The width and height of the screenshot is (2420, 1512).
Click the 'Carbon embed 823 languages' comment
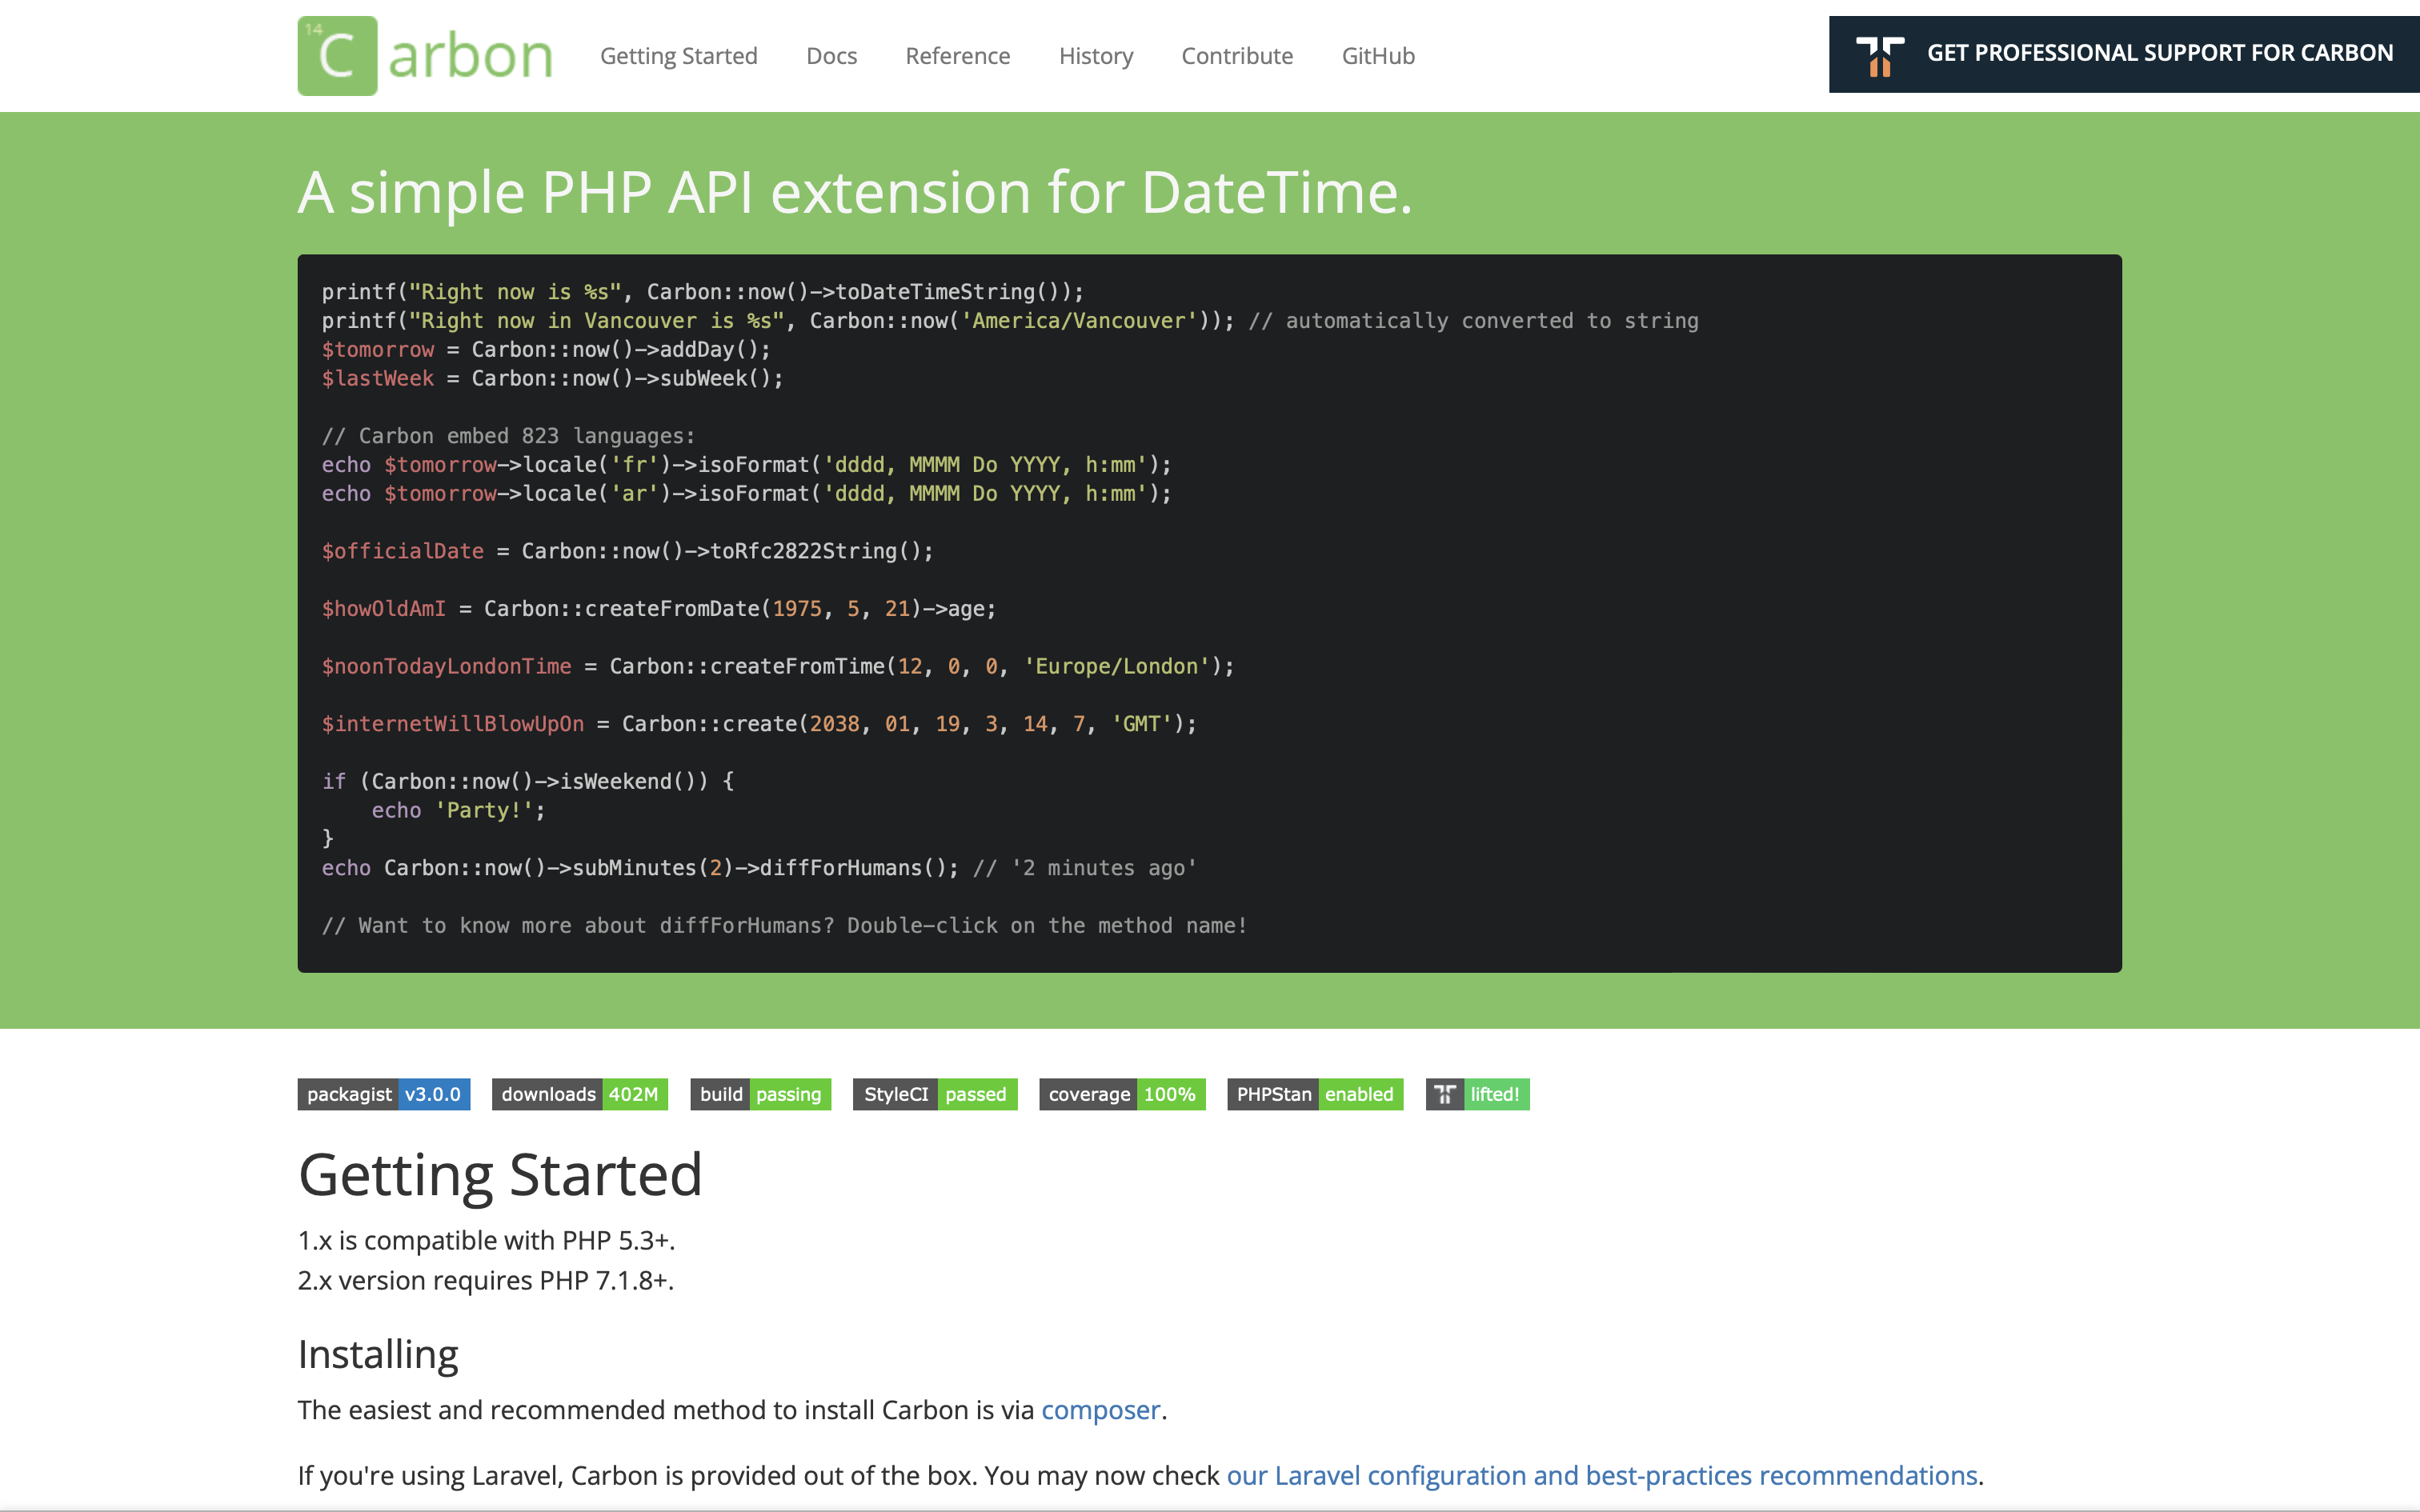tap(508, 436)
